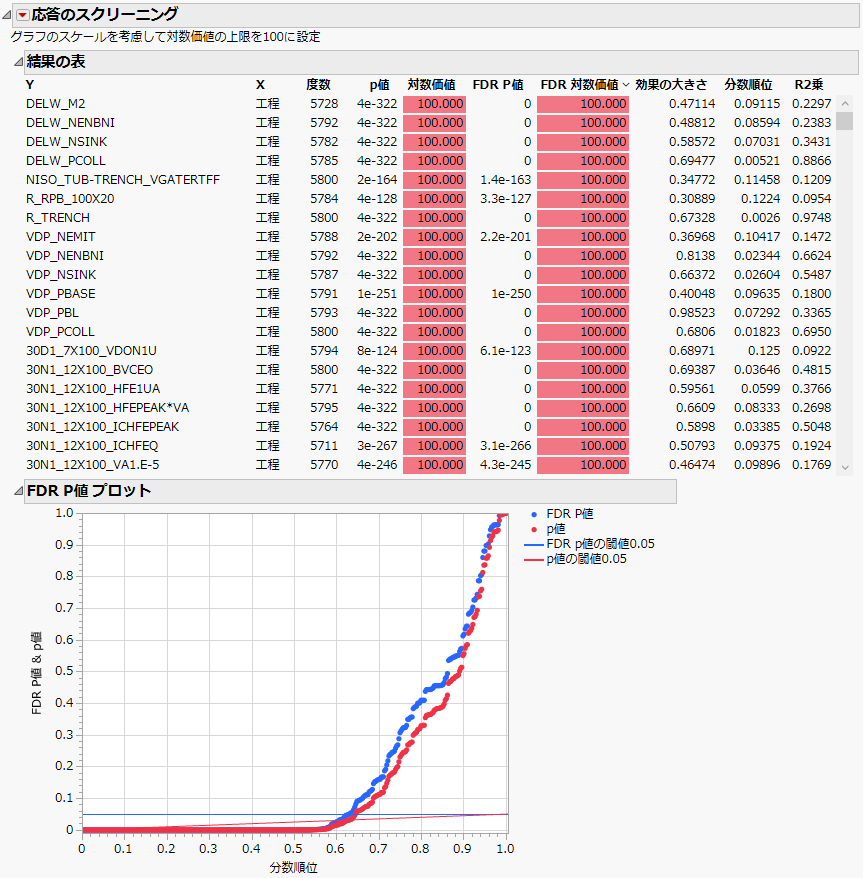Open the red triangle menu for 応答のスクリーニング
Viewport: 863px width, 878px height.
pos(25,15)
